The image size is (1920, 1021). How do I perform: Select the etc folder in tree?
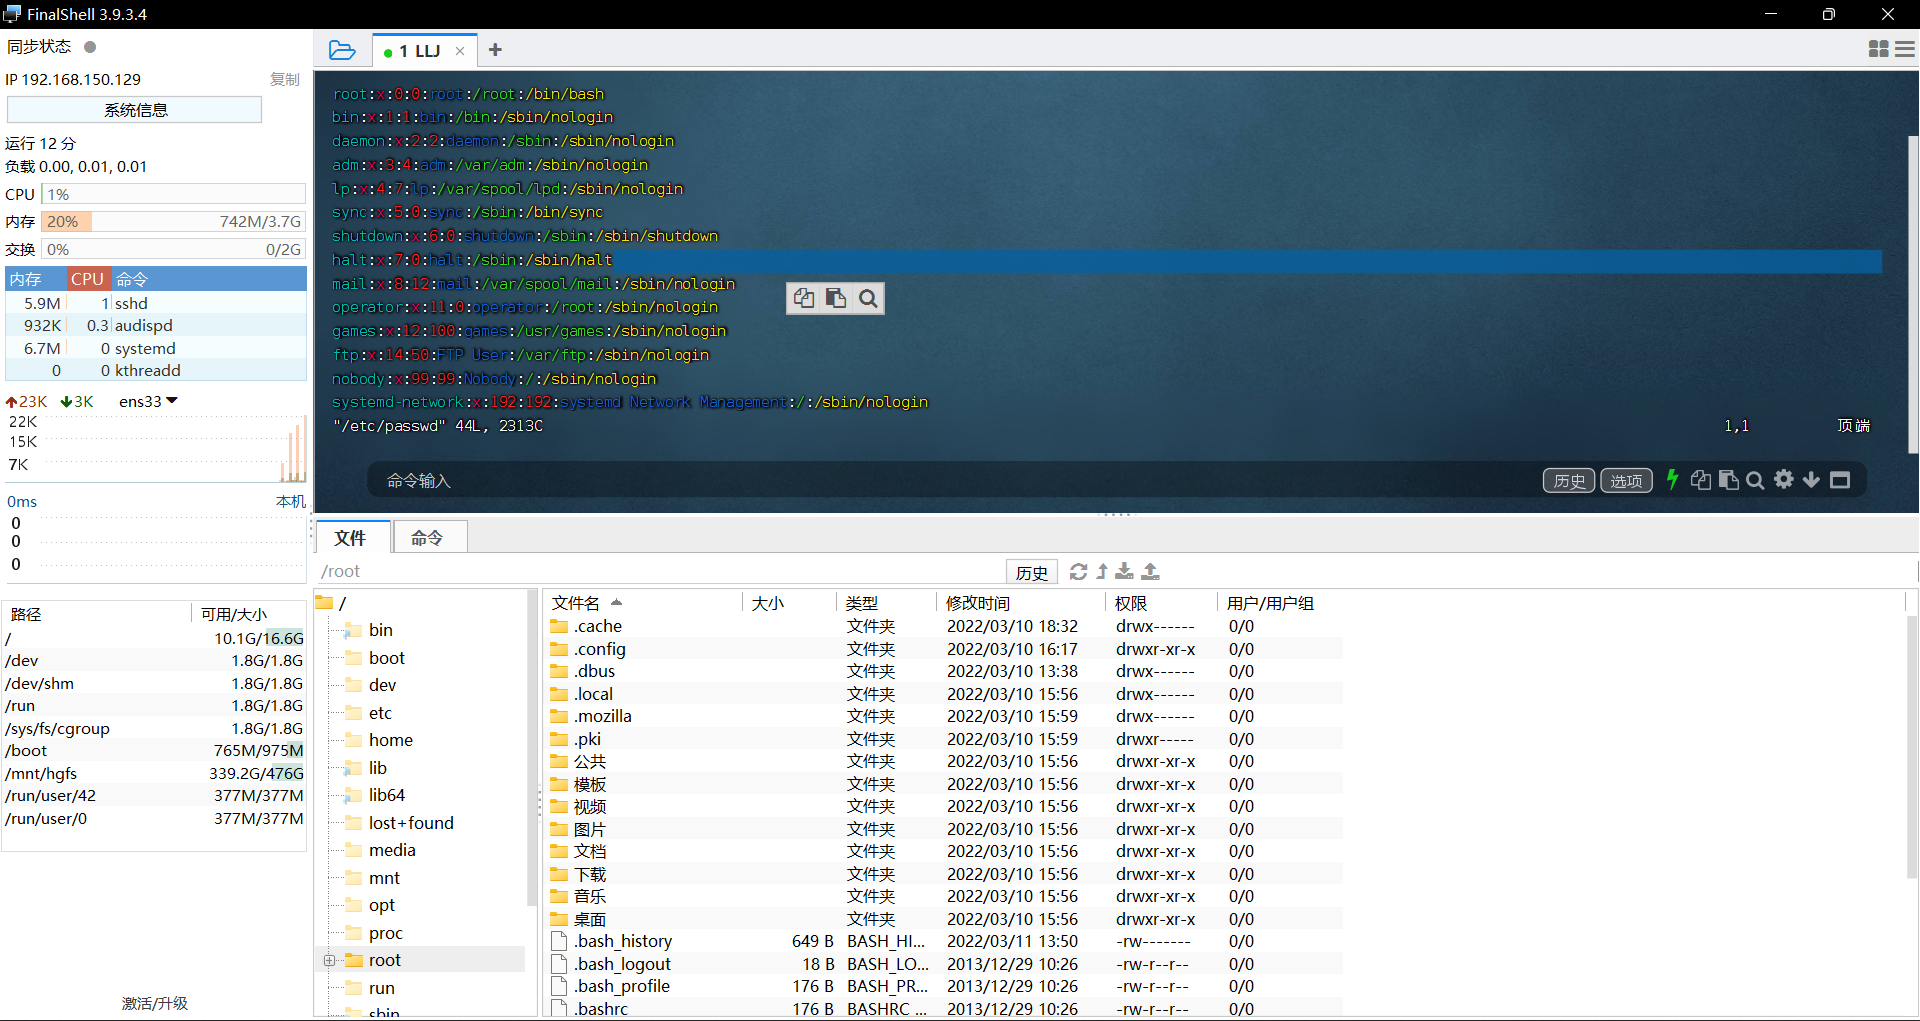click(x=380, y=713)
